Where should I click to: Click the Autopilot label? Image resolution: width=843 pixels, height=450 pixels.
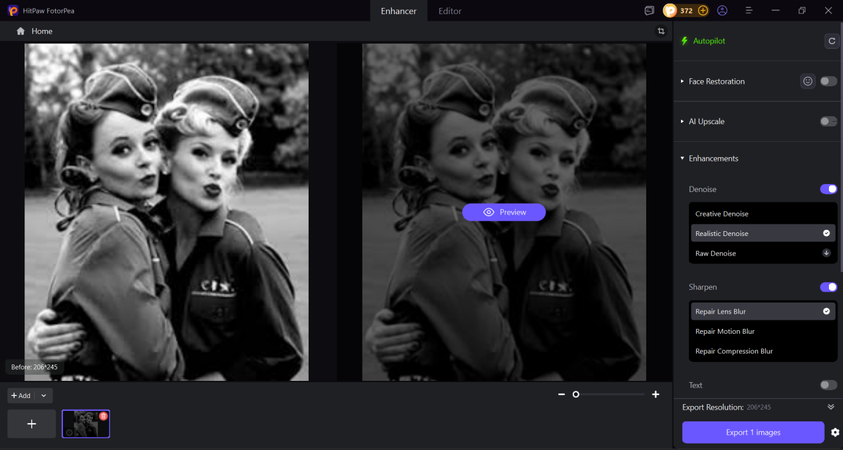(x=709, y=41)
